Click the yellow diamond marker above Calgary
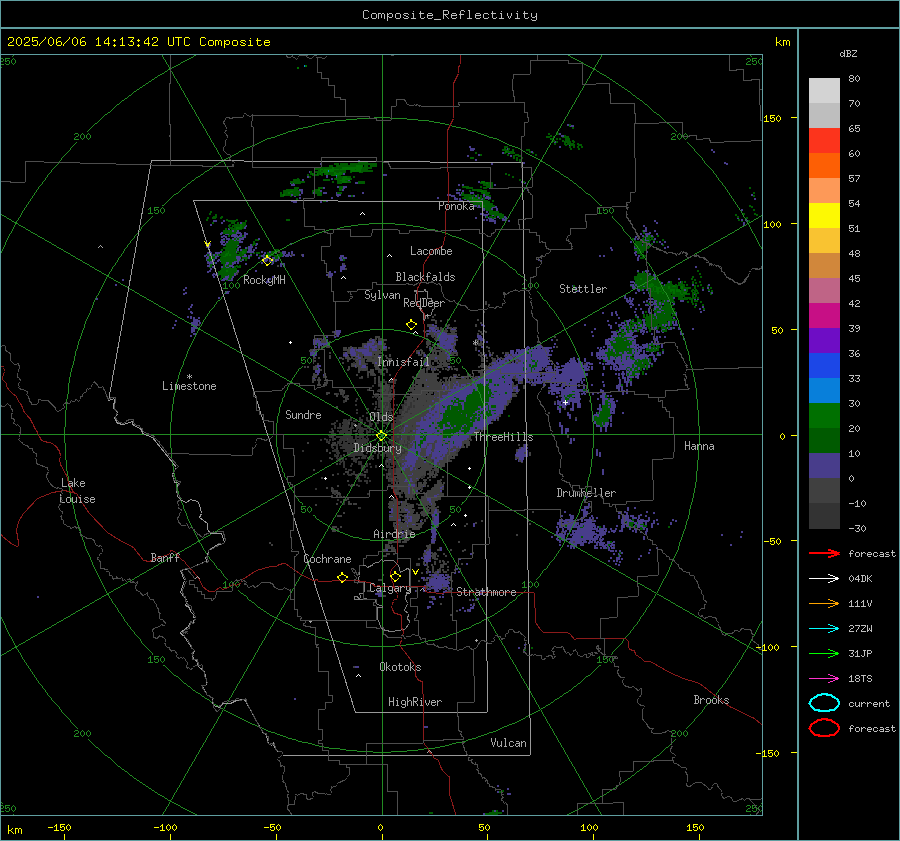900x841 pixels. 395,576
